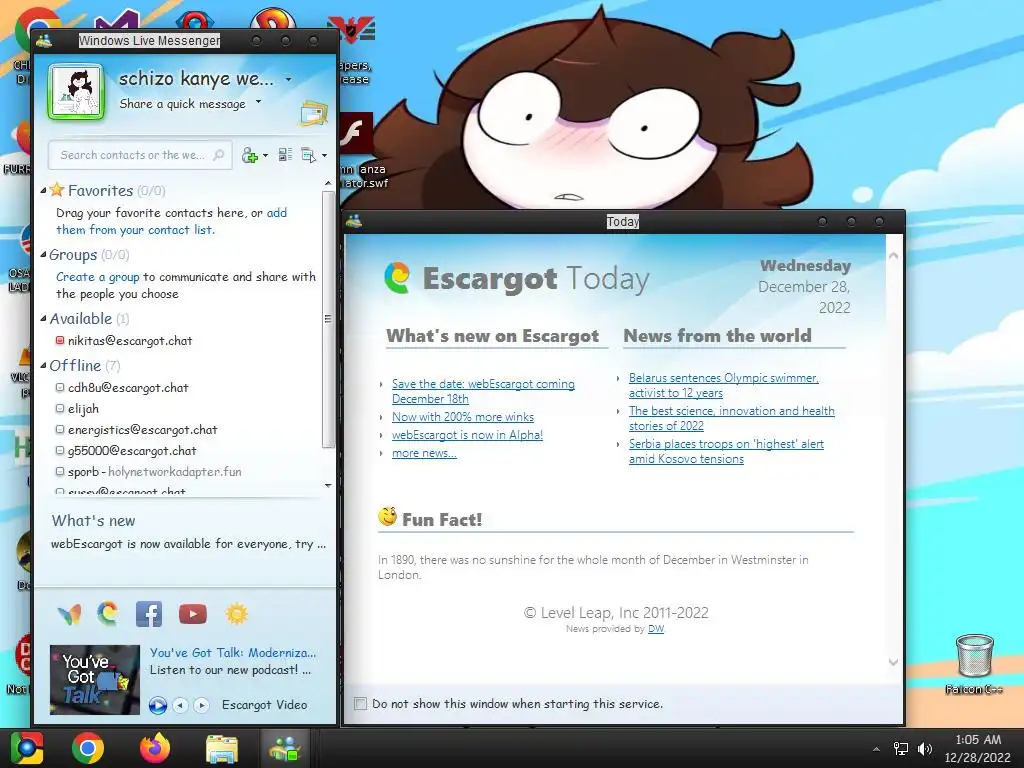Change contact list layout icon
The height and width of the screenshot is (768, 1024).
point(285,155)
